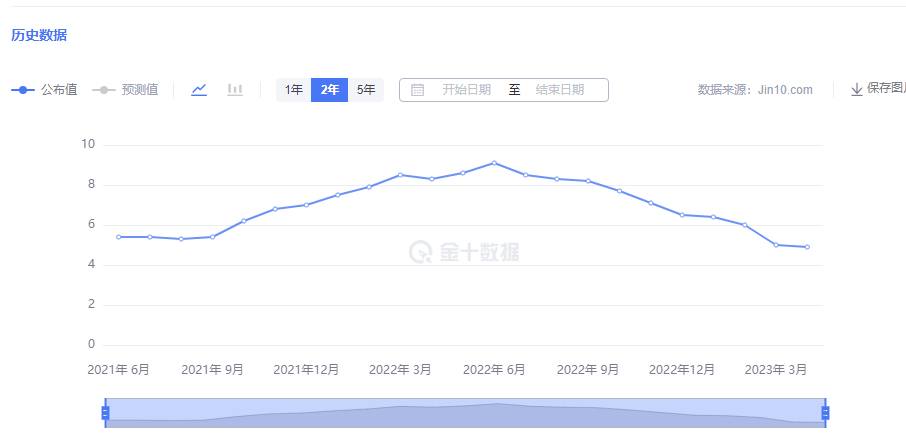The image size is (906, 441).
Task: Switch to bar chart view icon
Action: click(235, 90)
